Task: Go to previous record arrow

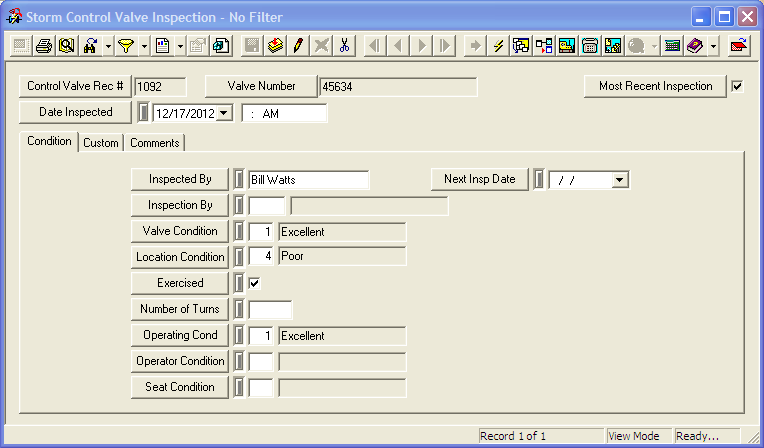Action: pyautogui.click(x=398, y=46)
